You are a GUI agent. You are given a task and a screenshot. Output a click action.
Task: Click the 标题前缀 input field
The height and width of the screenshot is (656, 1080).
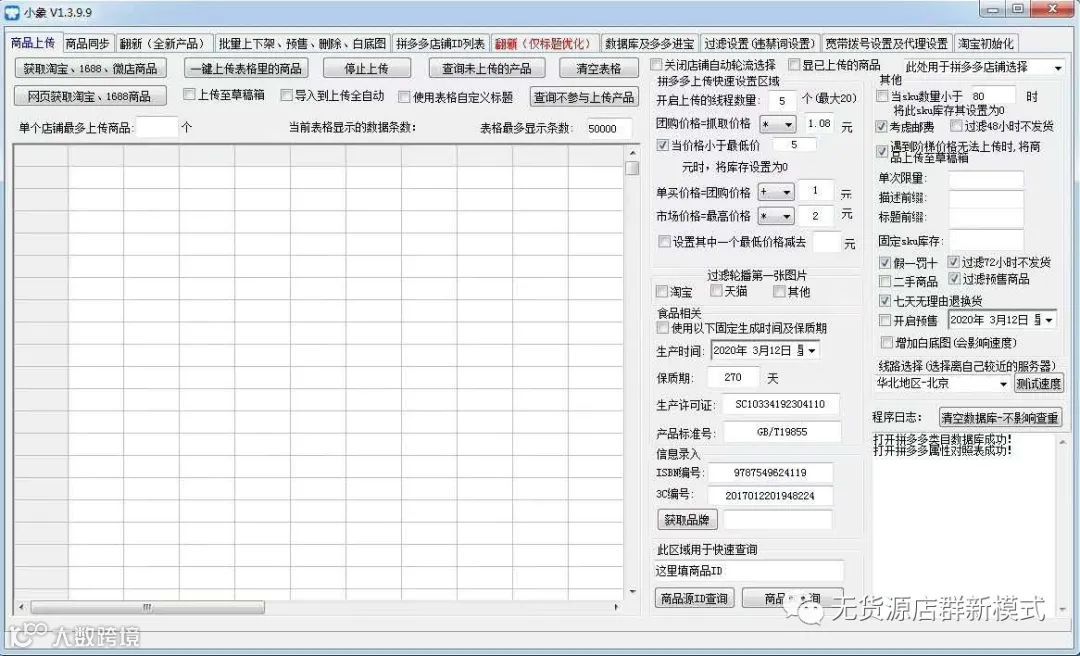click(986, 218)
